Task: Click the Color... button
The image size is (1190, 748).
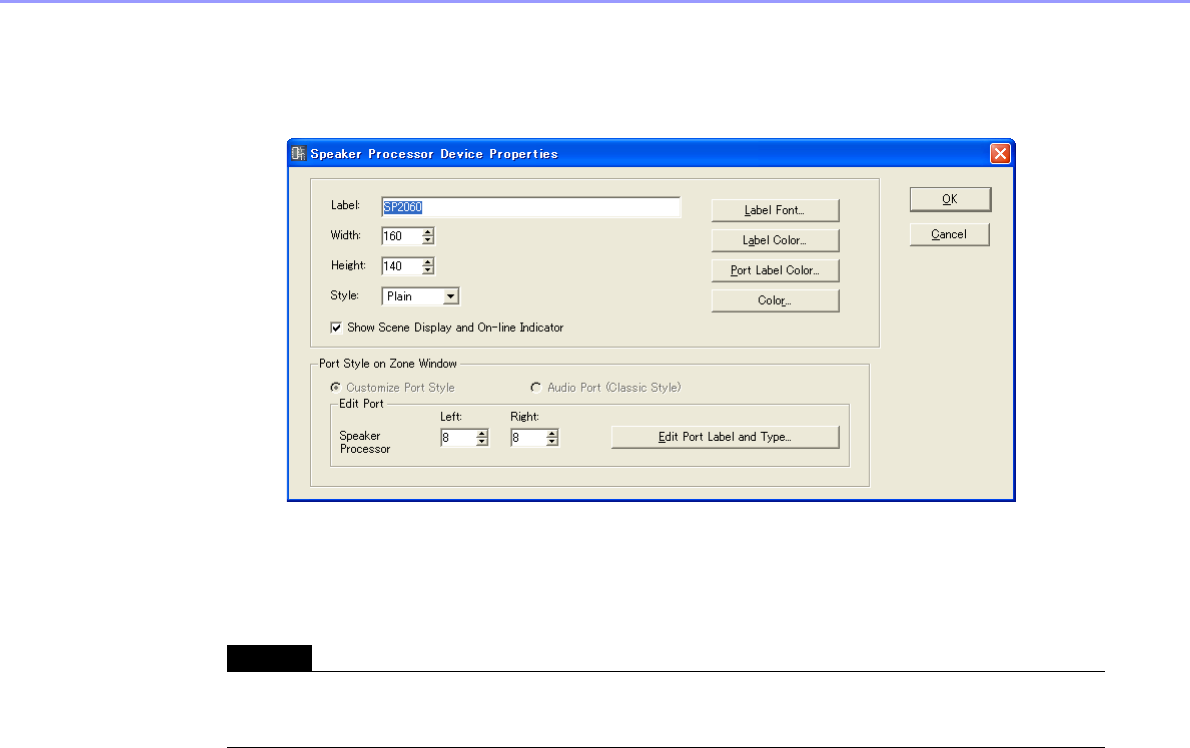Action: 775,300
